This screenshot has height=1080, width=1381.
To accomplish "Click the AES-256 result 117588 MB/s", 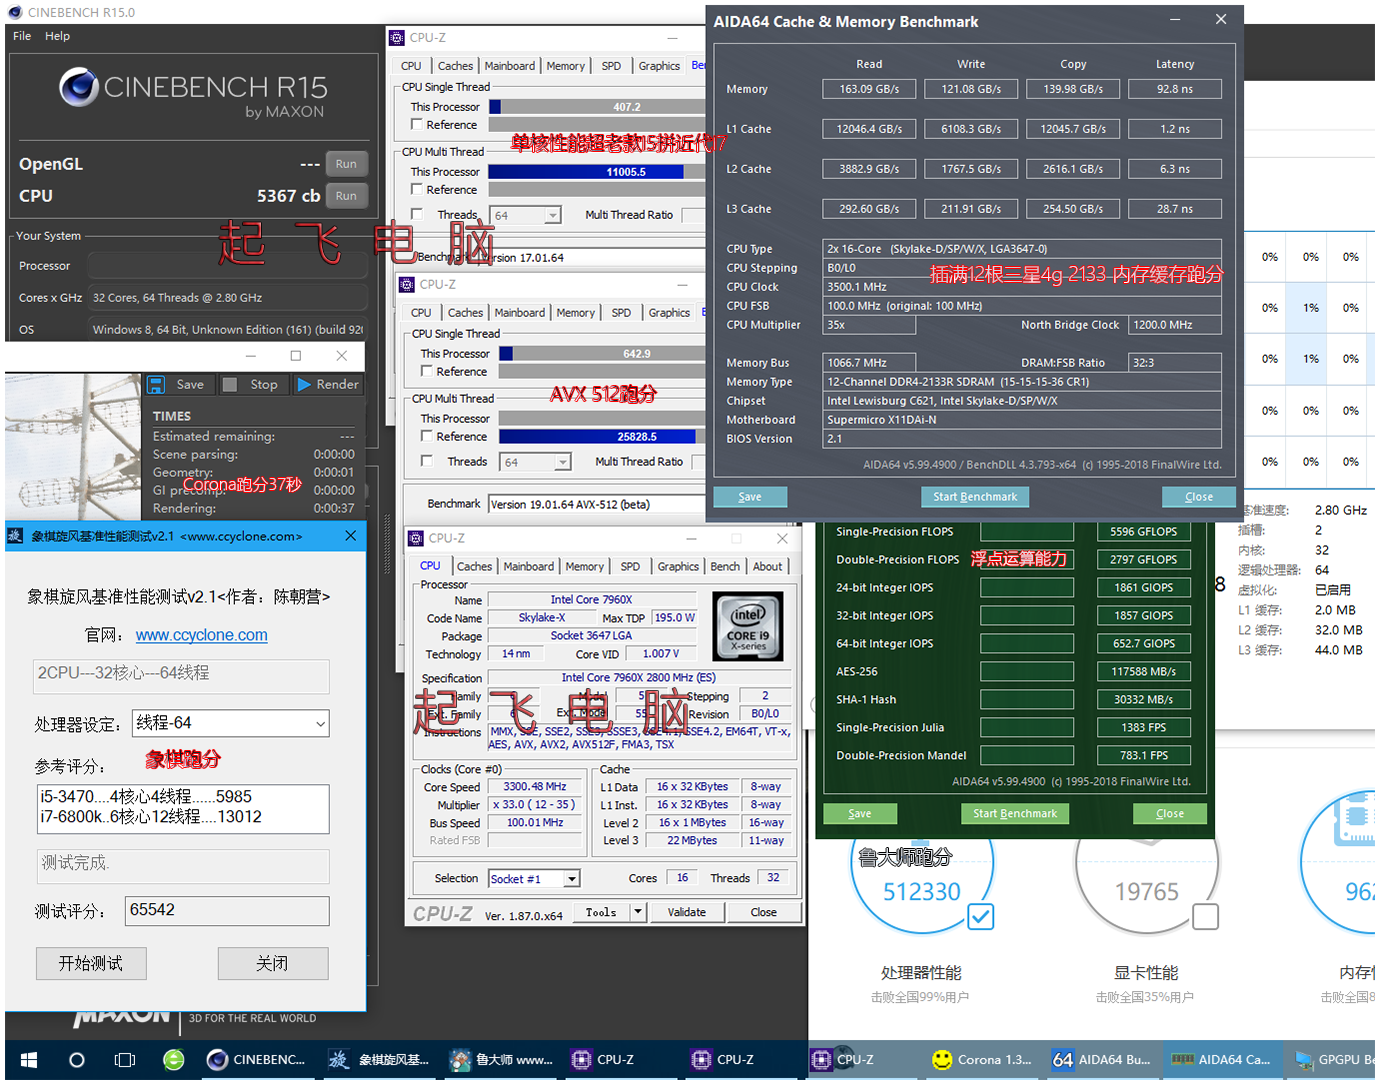I will (1143, 672).
